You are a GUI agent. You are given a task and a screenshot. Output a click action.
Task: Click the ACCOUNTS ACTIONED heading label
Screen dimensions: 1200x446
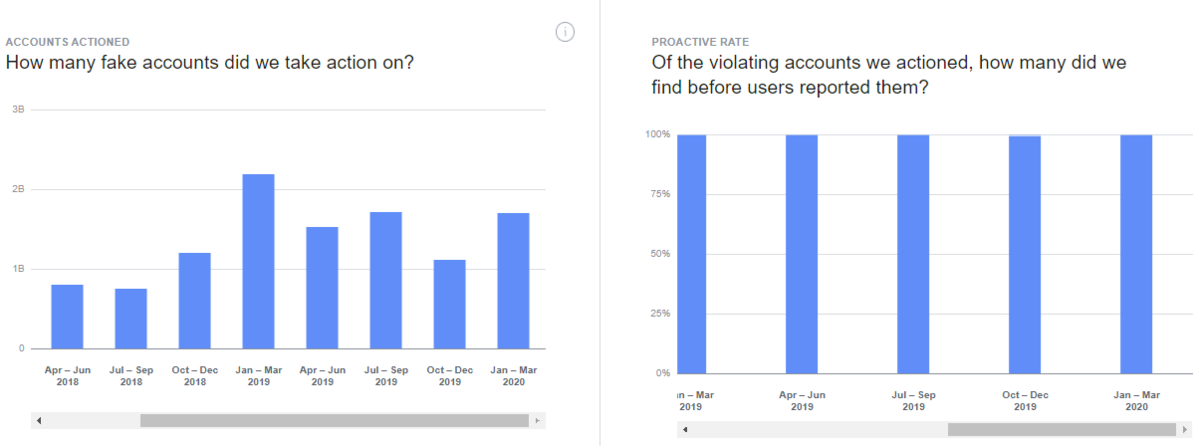coord(68,42)
